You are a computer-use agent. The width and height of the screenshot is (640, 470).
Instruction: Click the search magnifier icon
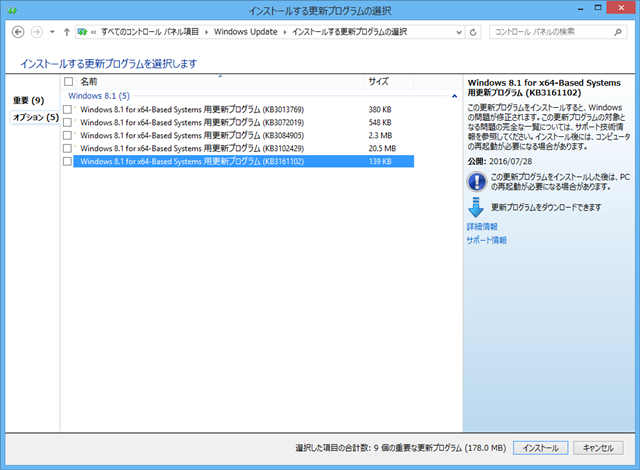tap(618, 32)
